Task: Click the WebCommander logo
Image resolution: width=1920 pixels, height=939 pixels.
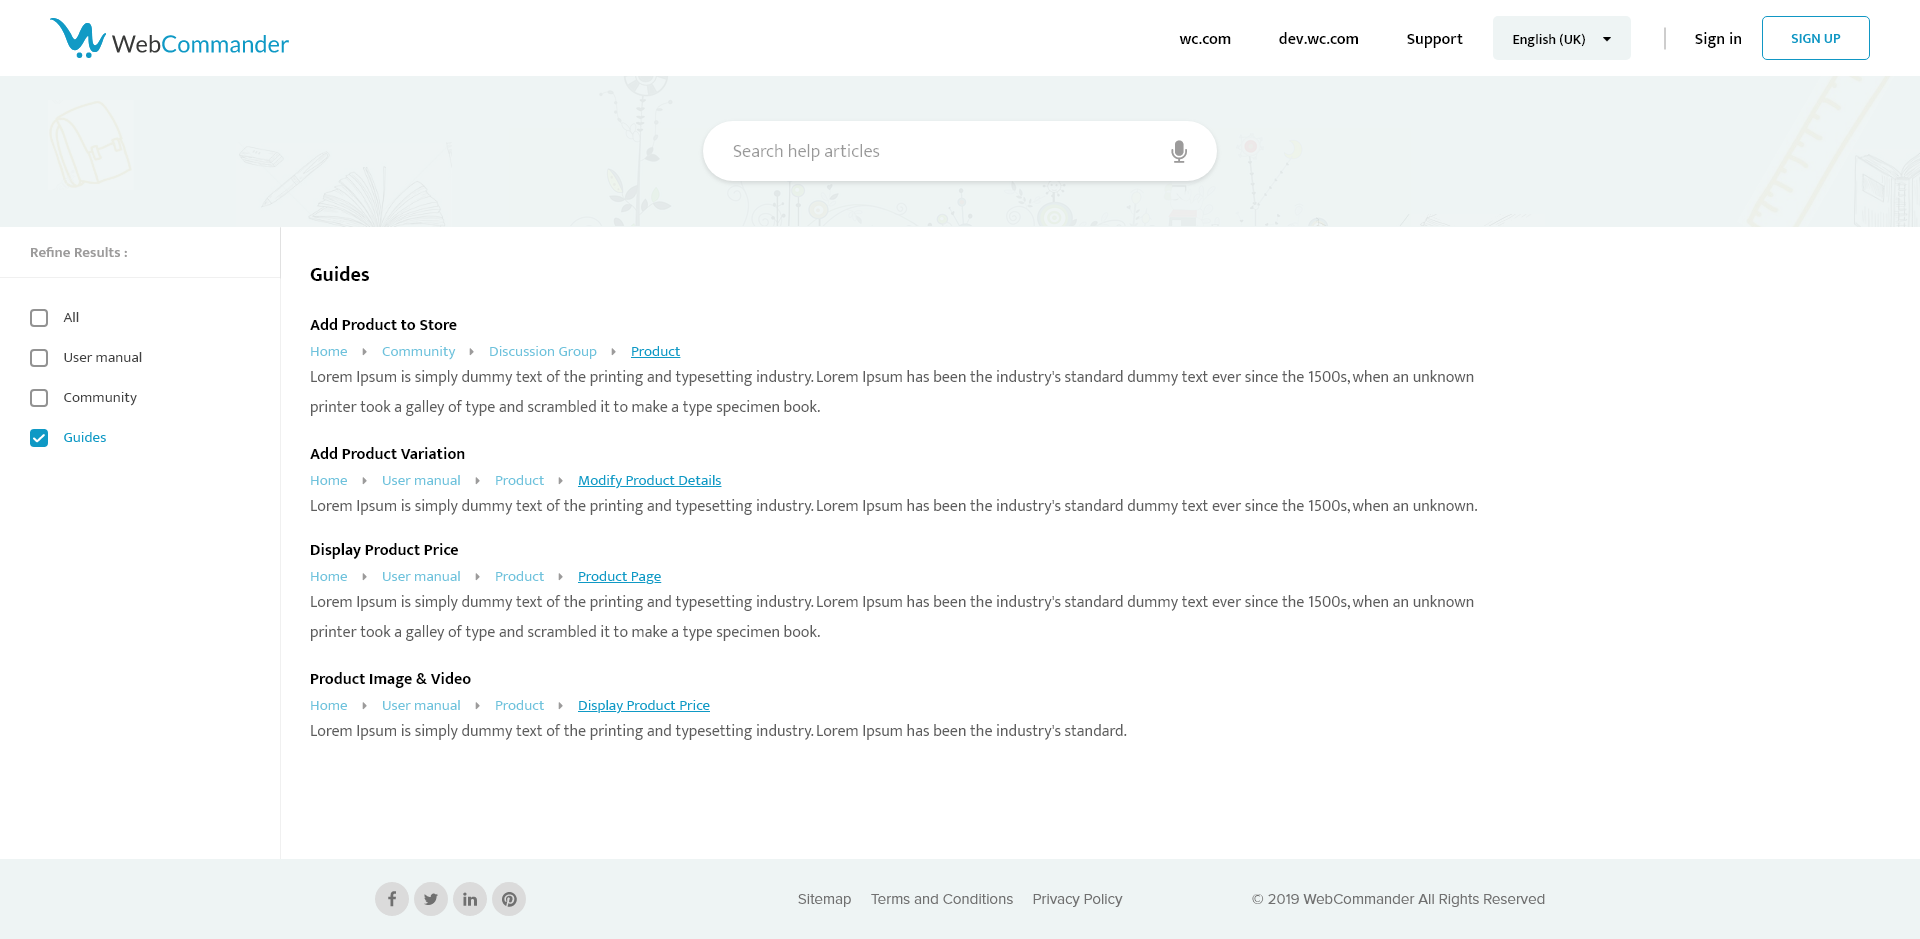Action: pos(169,39)
